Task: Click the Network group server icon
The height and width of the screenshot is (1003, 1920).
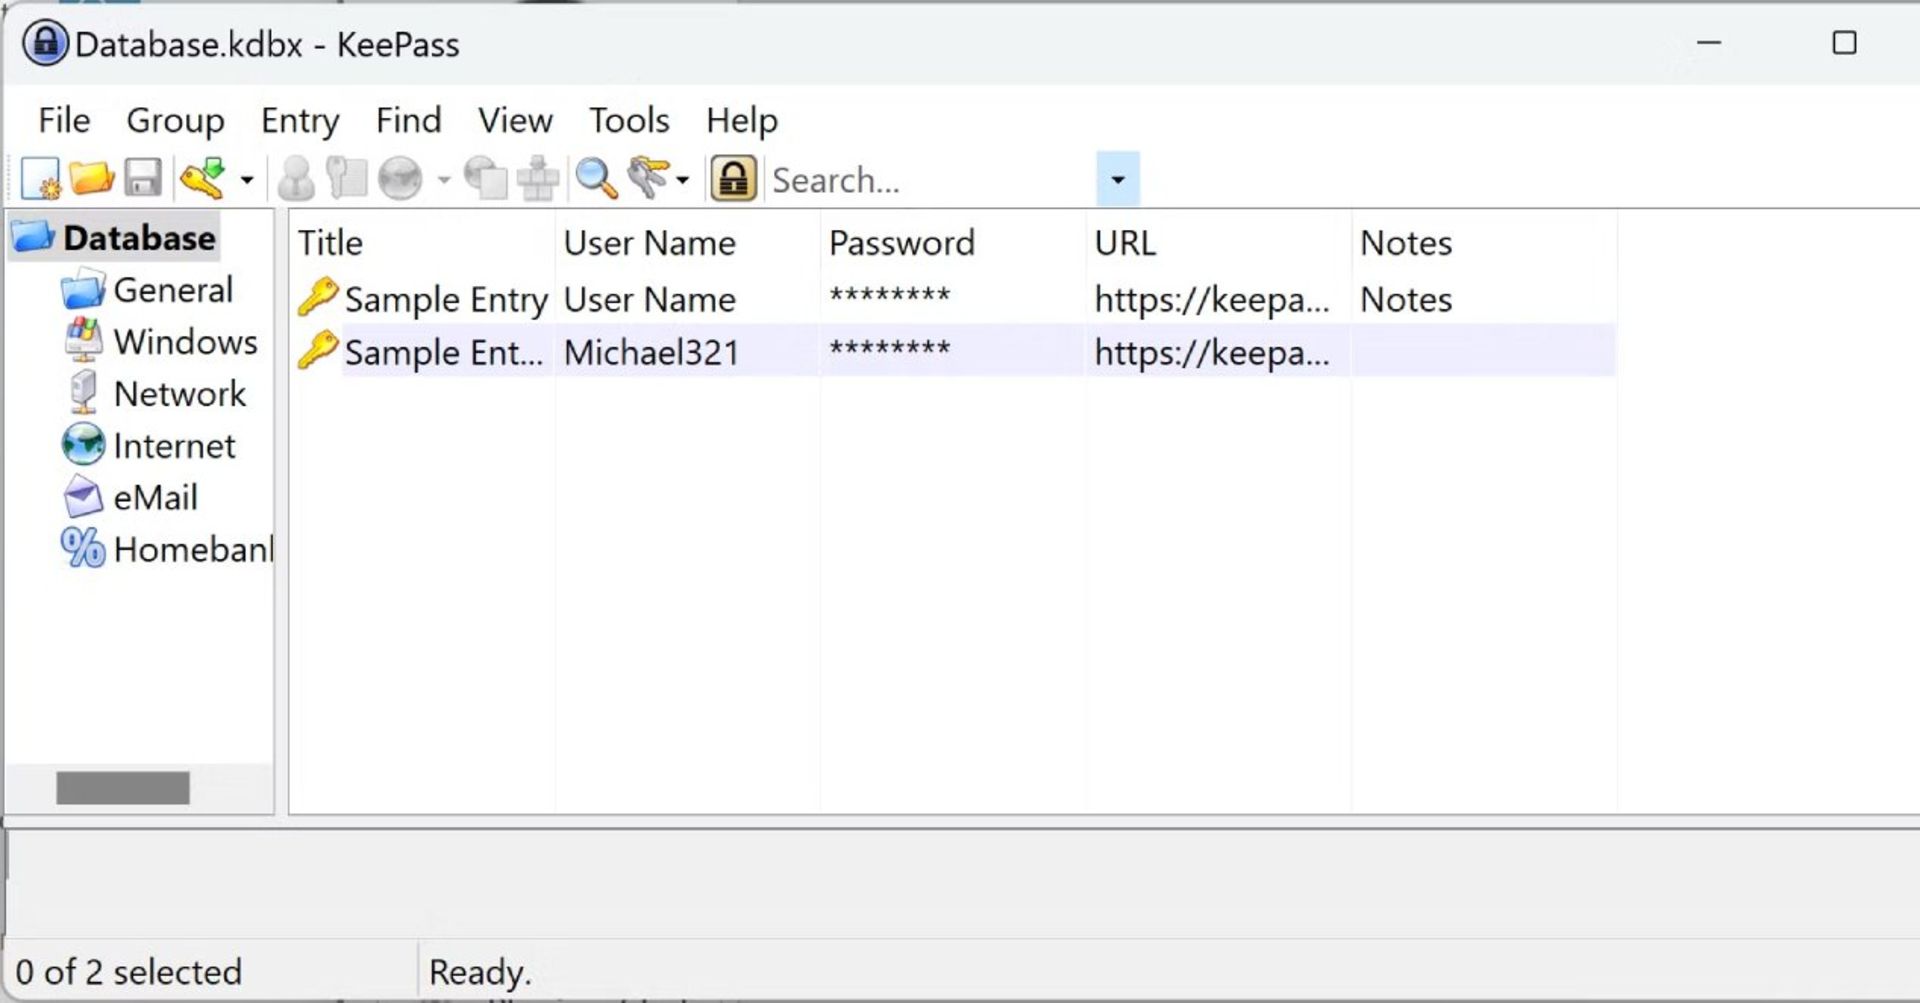Action: 83,393
